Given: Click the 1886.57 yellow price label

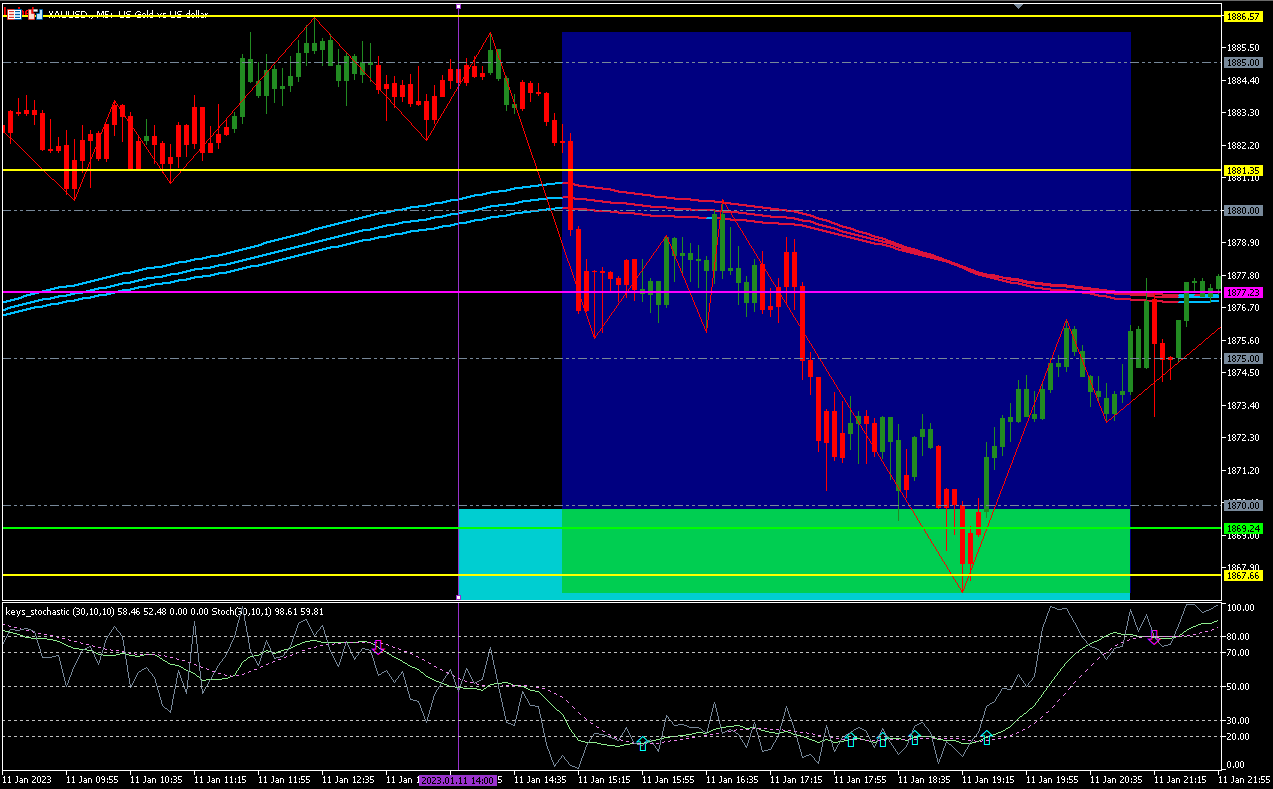Looking at the screenshot, I should click(x=1242, y=17).
